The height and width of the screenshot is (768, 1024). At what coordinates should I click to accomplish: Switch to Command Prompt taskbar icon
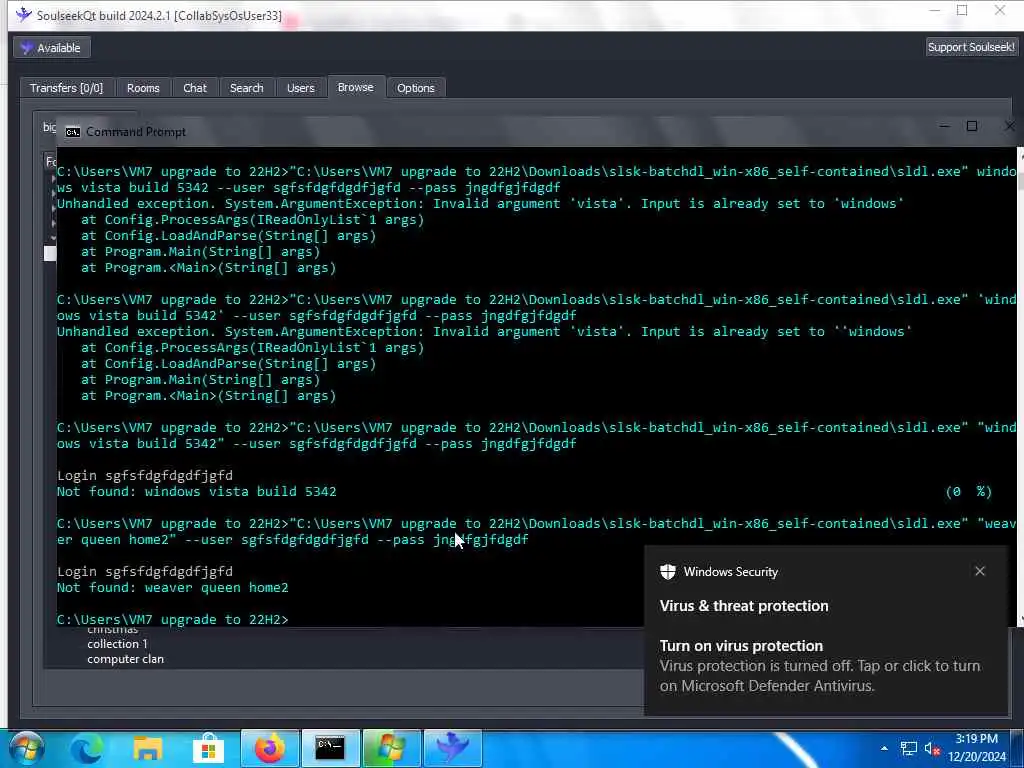tap(330, 748)
